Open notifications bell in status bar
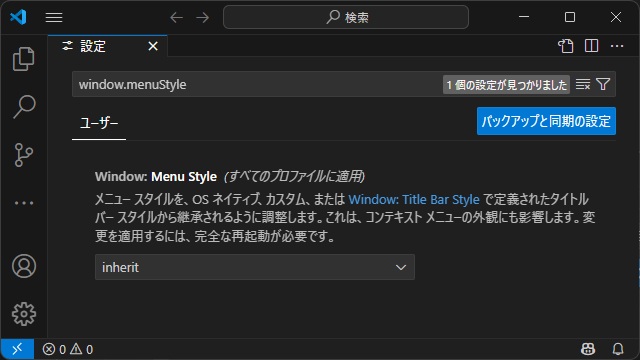 click(x=618, y=349)
